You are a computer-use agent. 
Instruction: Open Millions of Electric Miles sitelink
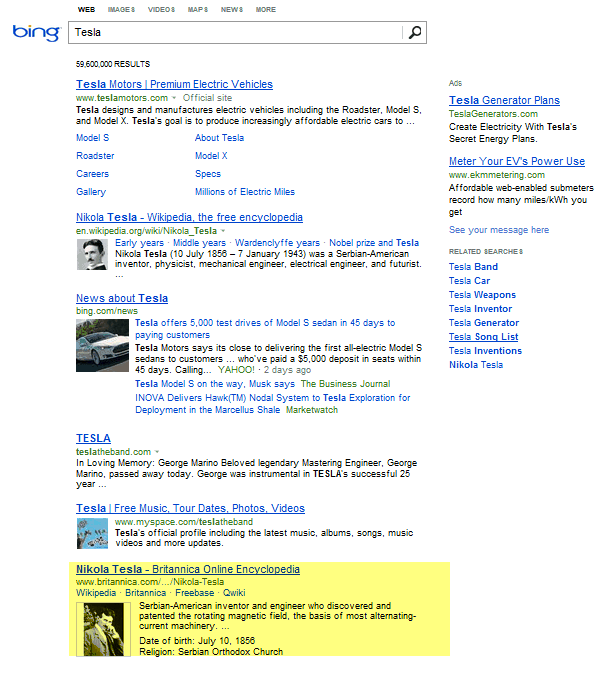point(245,192)
